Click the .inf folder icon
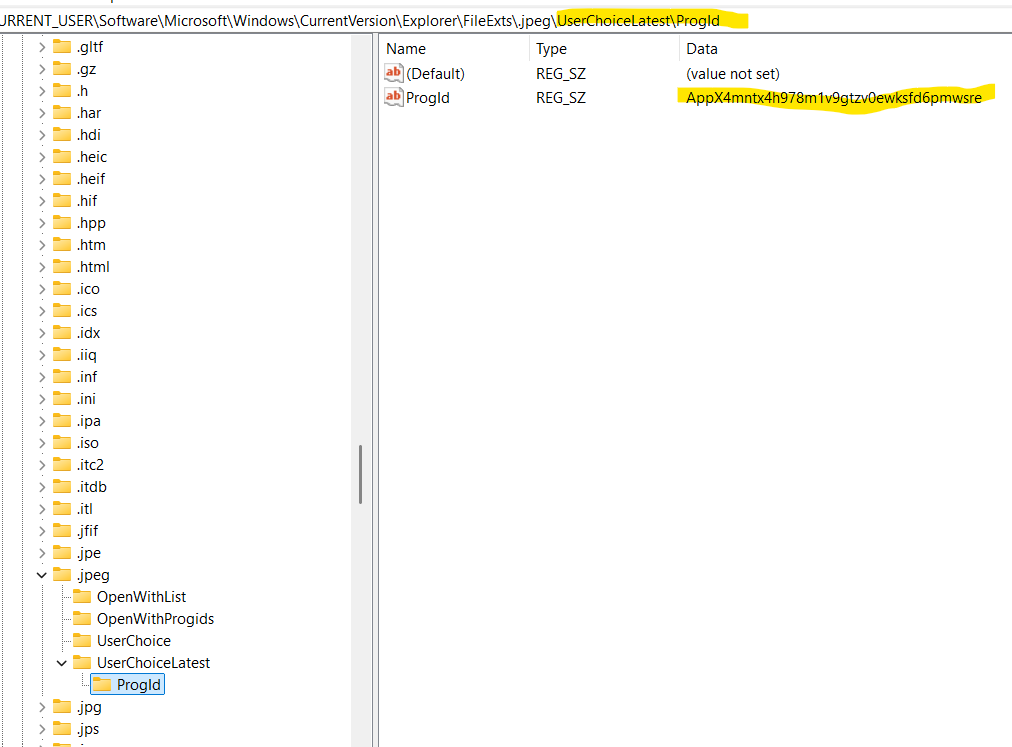 click(62, 376)
